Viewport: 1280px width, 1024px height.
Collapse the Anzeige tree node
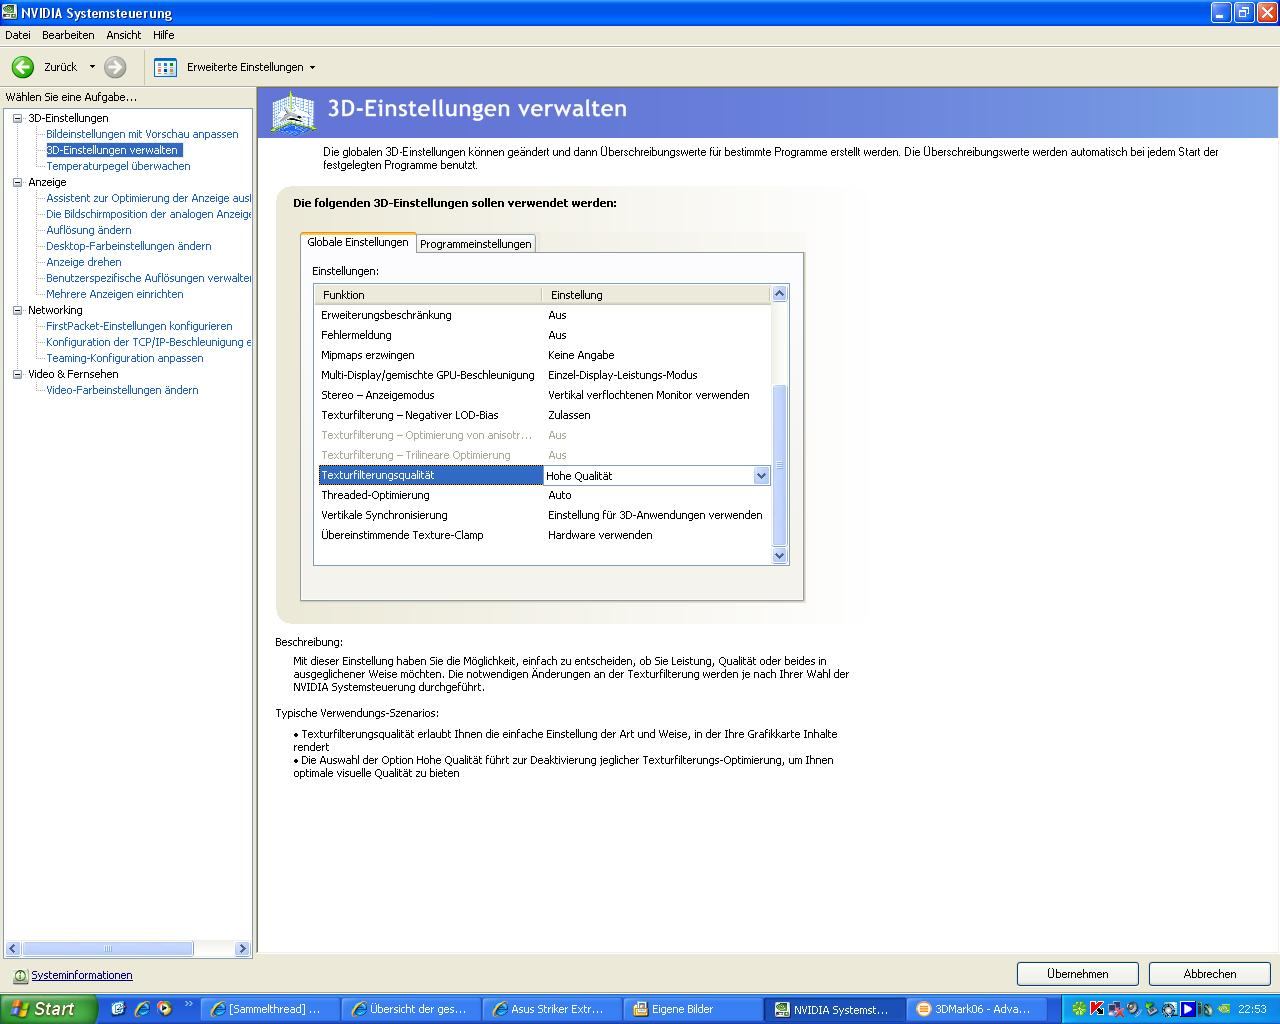tap(17, 182)
